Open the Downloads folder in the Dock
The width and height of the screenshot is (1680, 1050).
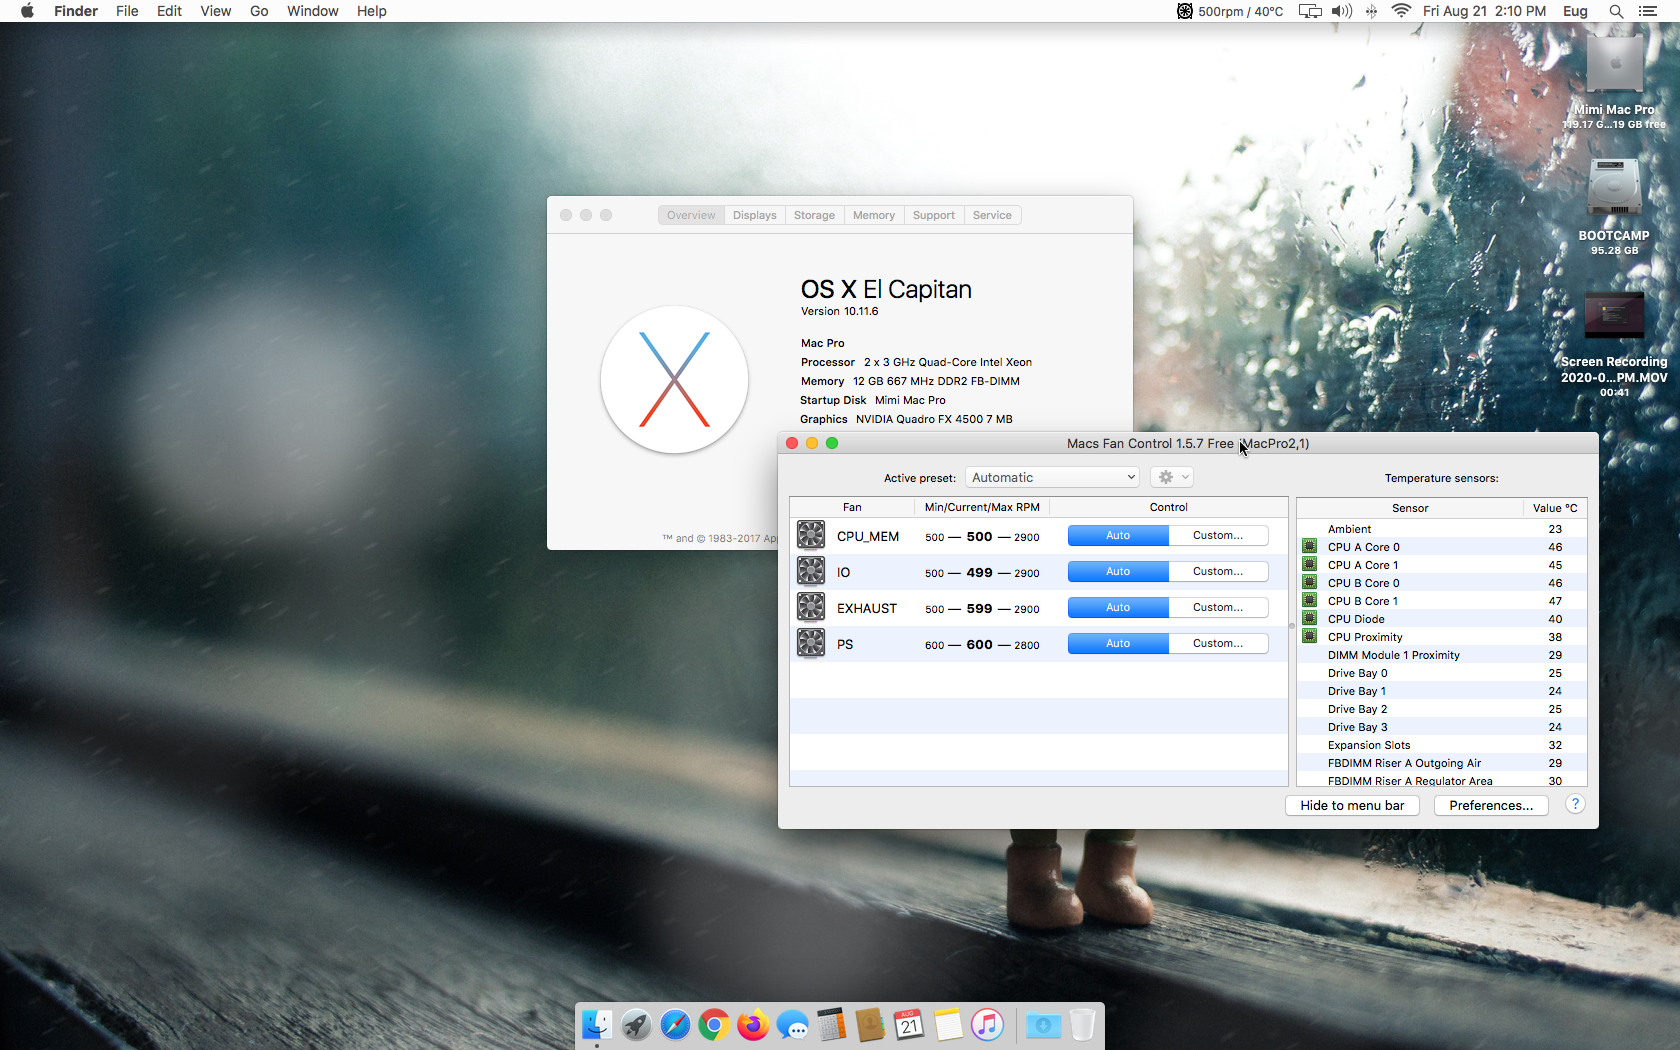[x=1043, y=1025]
